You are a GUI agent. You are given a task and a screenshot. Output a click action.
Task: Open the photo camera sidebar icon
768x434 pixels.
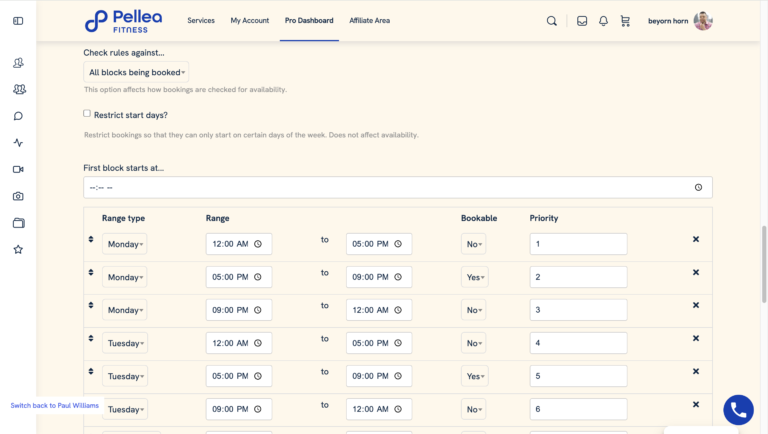[18, 196]
